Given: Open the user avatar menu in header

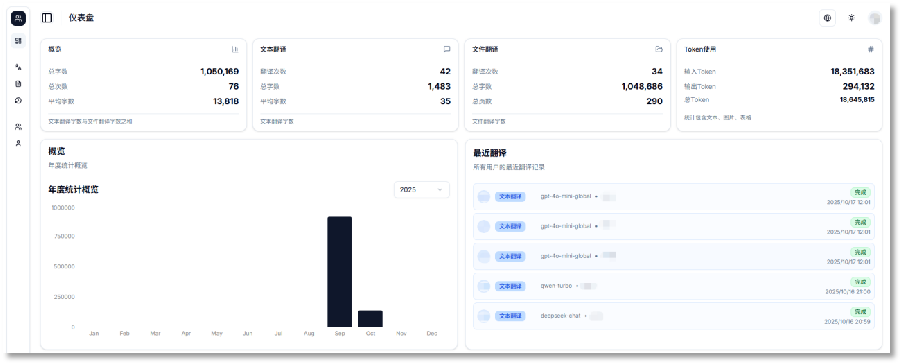Looking at the screenshot, I should [875, 18].
